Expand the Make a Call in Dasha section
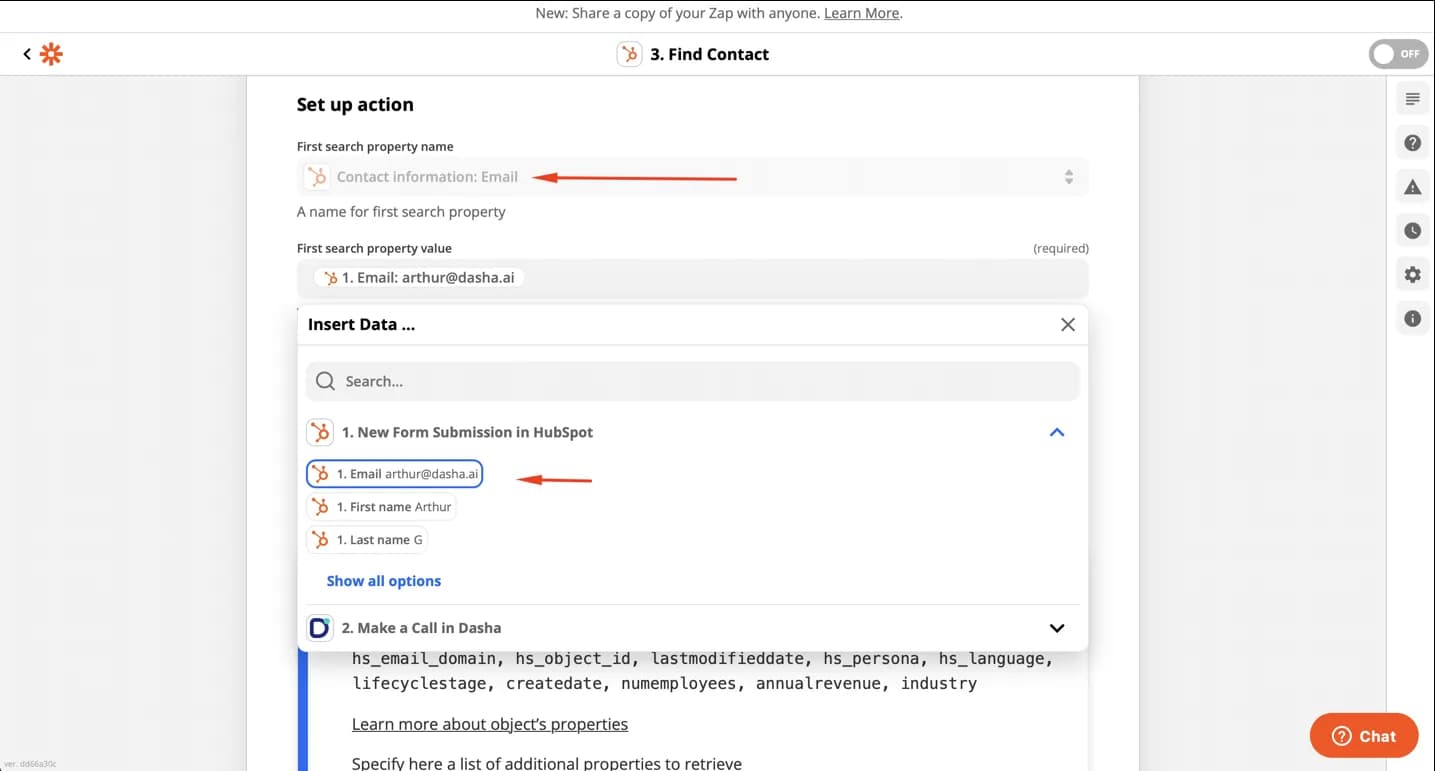 [1056, 628]
